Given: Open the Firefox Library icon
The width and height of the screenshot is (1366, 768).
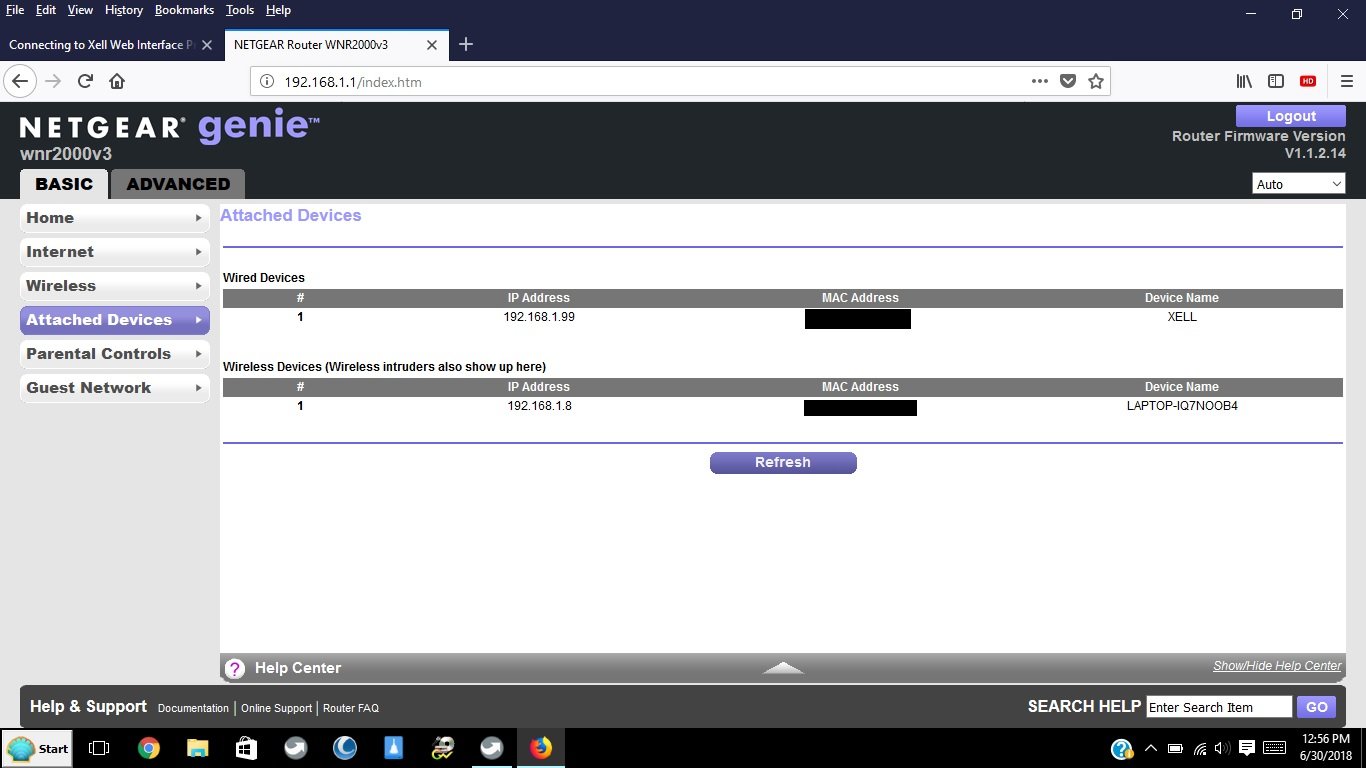Looking at the screenshot, I should coord(1244,81).
